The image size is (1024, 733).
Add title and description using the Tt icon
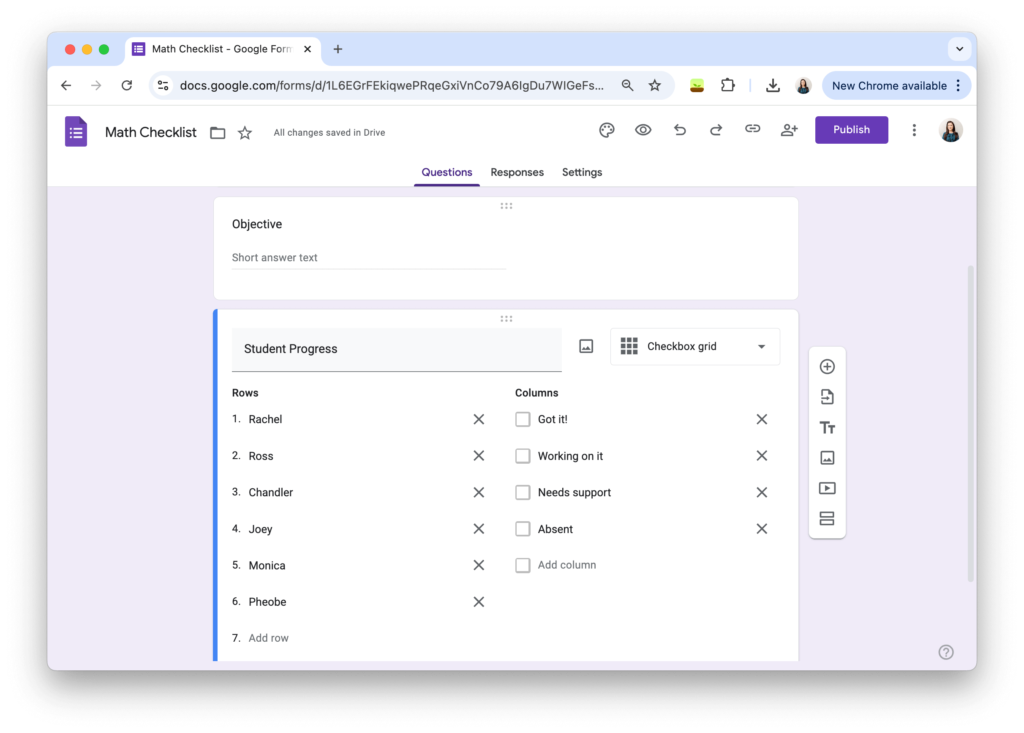point(827,427)
